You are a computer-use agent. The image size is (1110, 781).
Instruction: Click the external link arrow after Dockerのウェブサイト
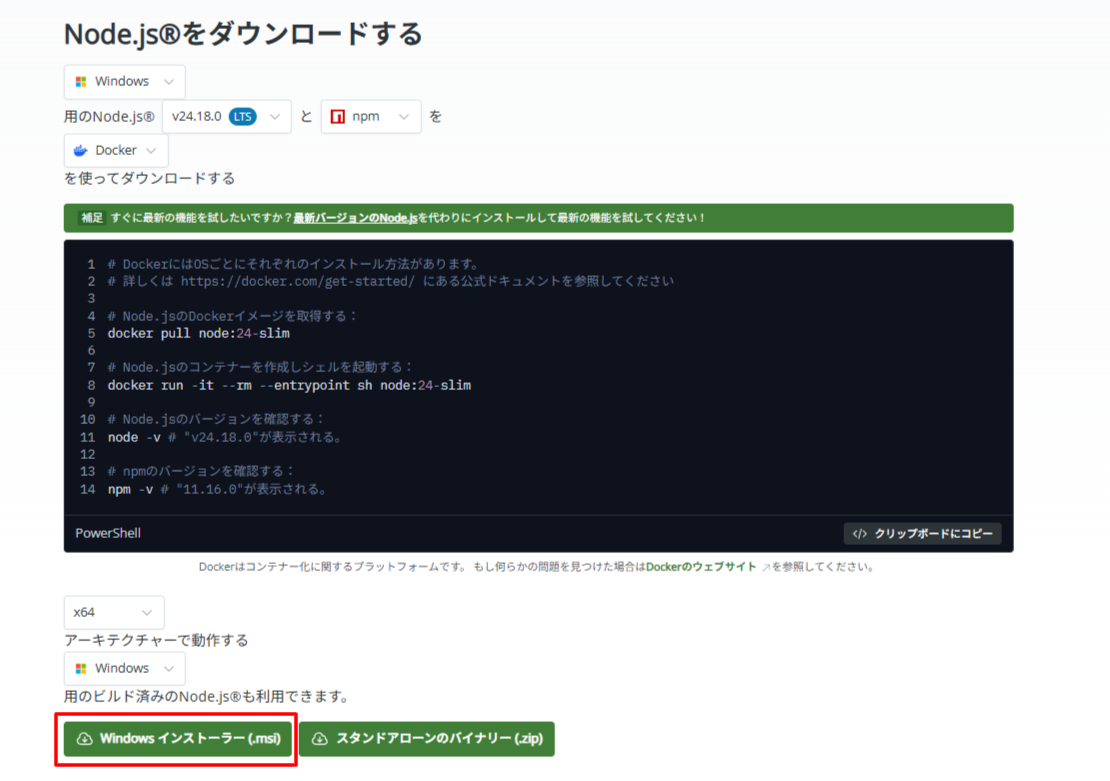pos(765,567)
